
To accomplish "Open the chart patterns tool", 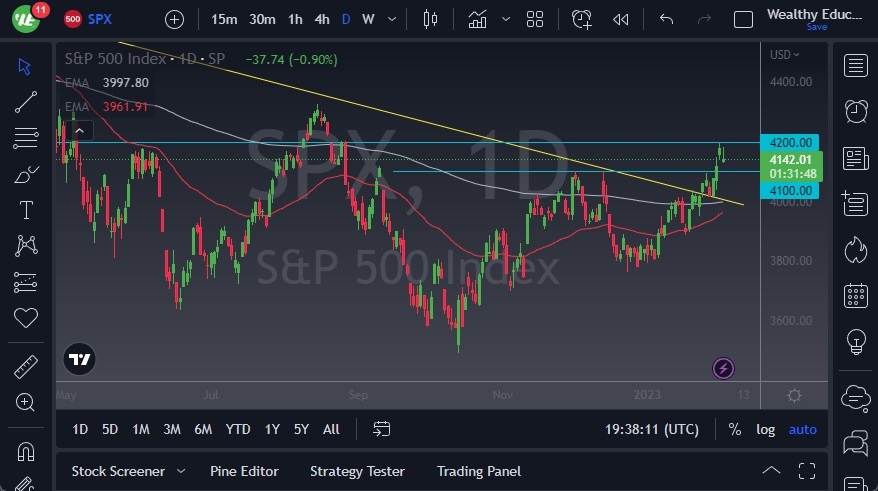I will [x=26, y=245].
